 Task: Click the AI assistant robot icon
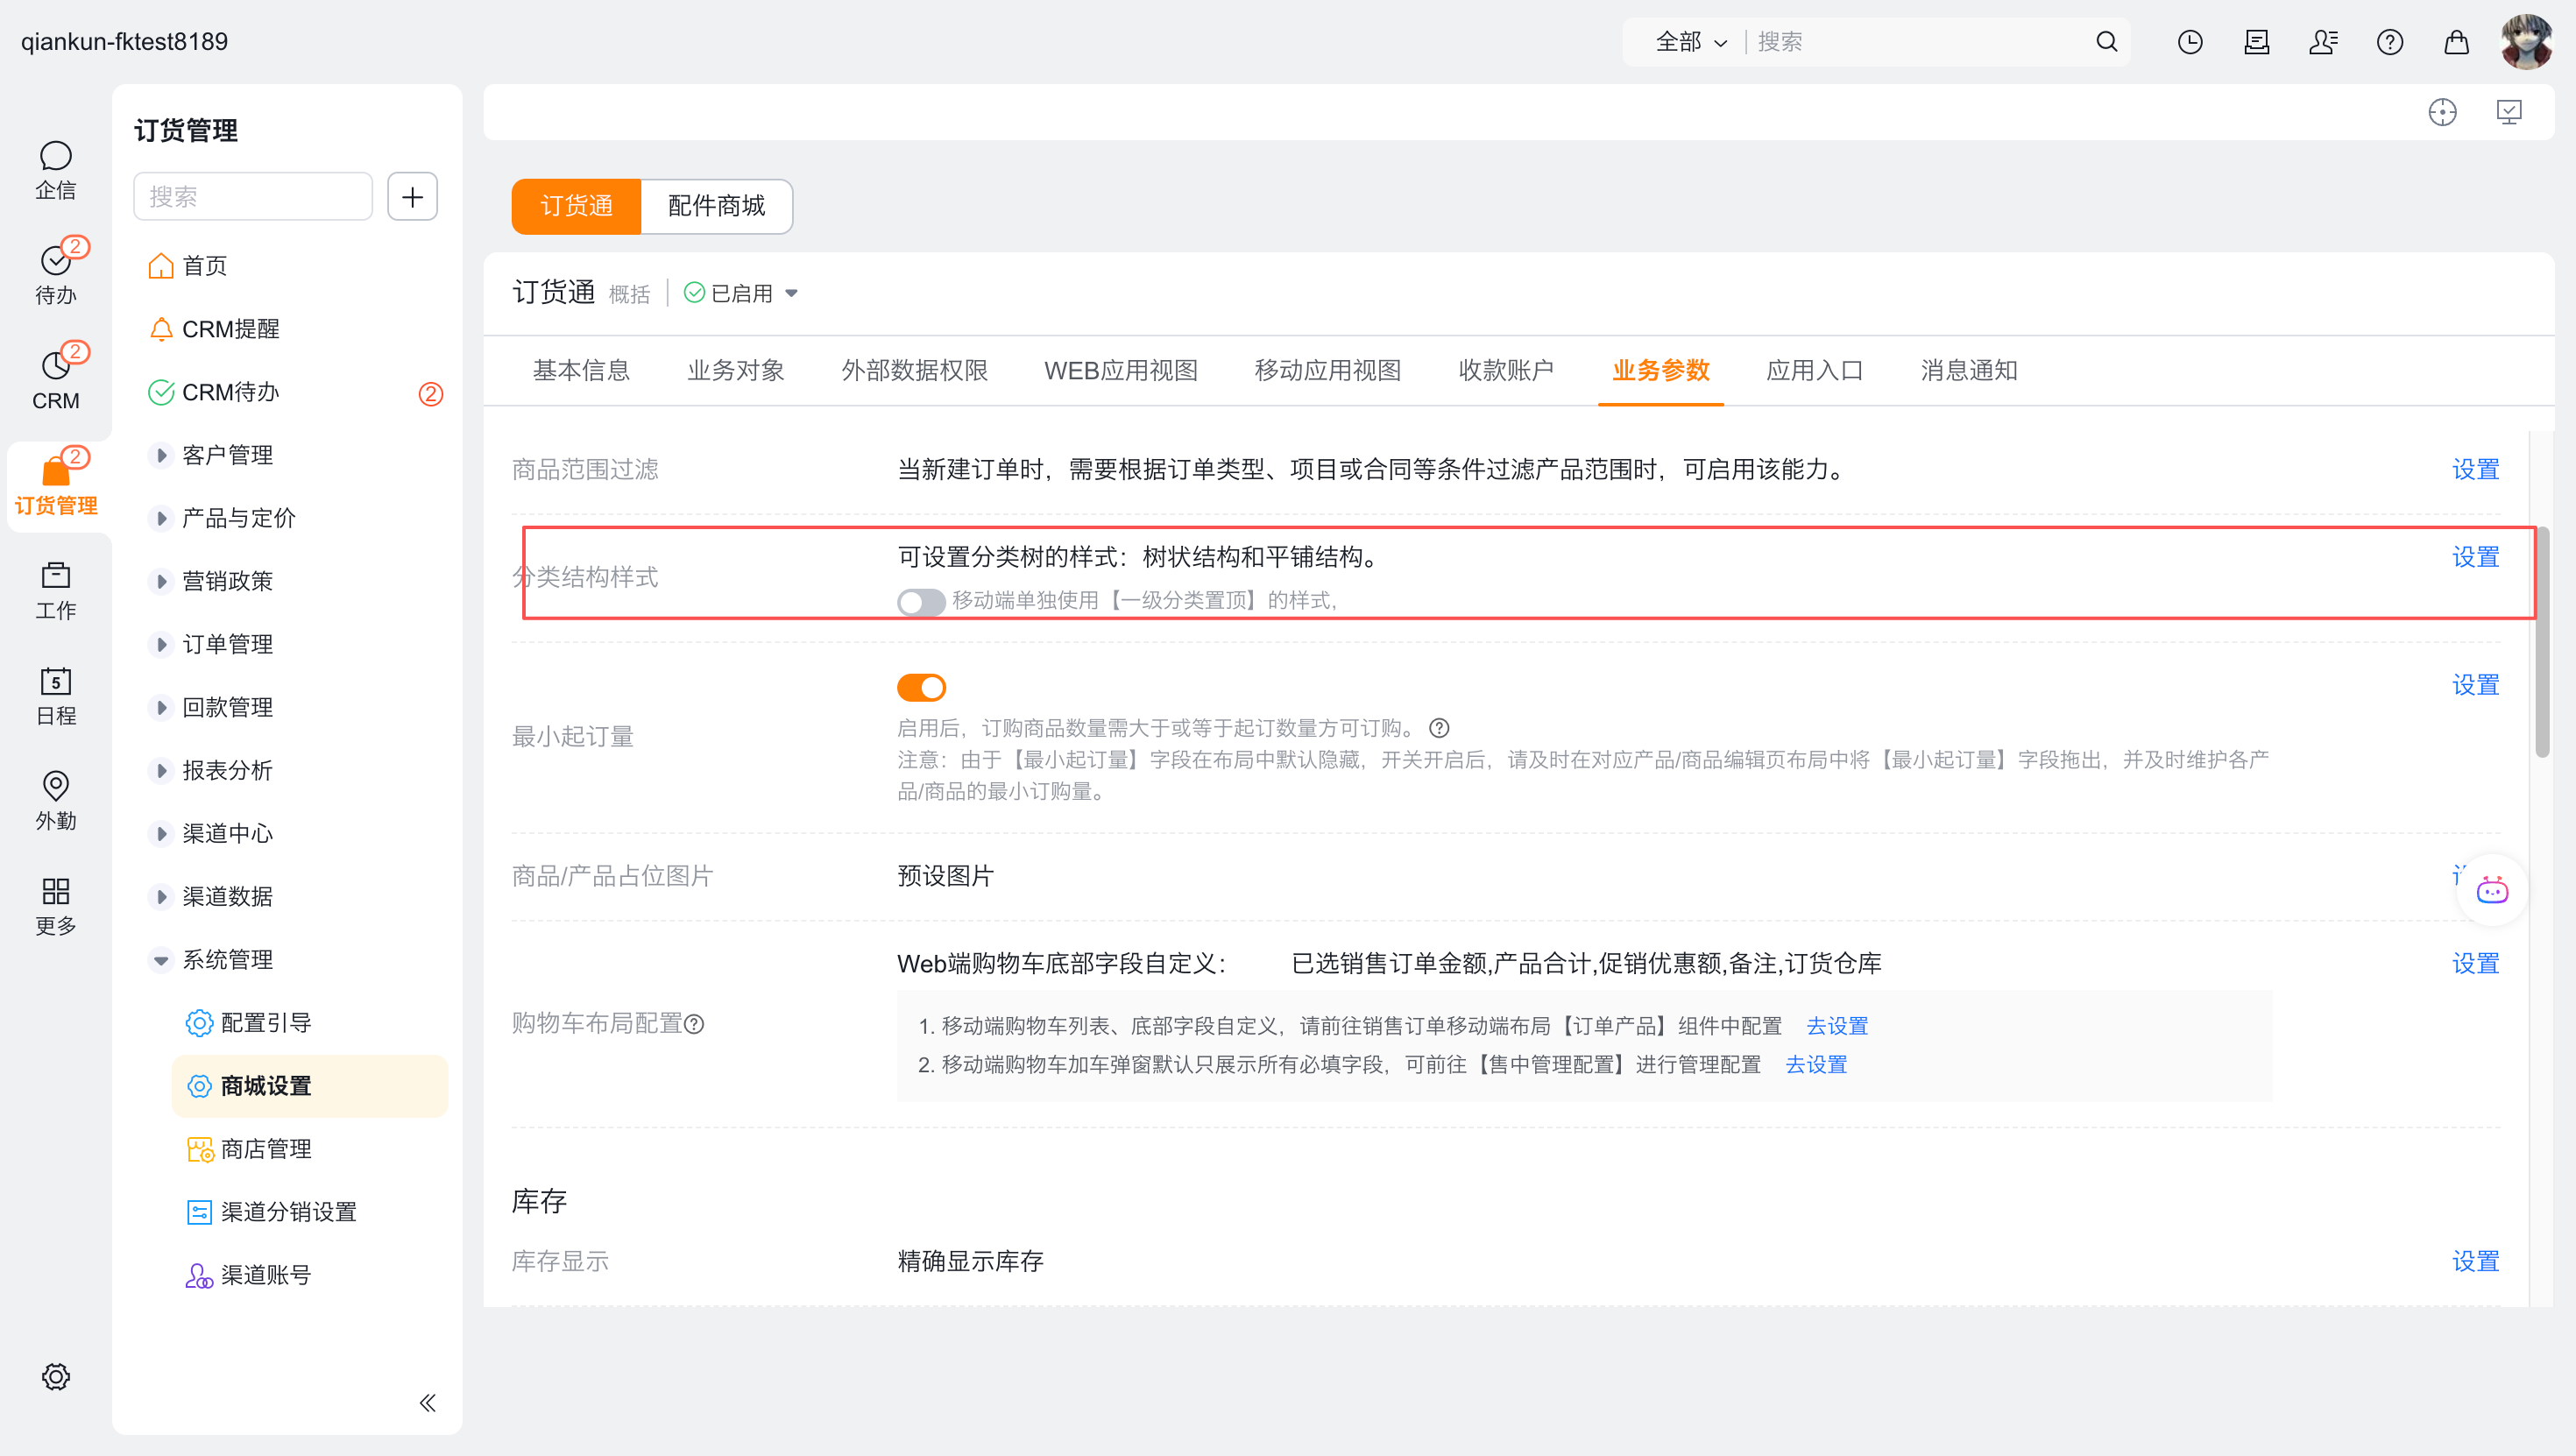(x=2491, y=890)
